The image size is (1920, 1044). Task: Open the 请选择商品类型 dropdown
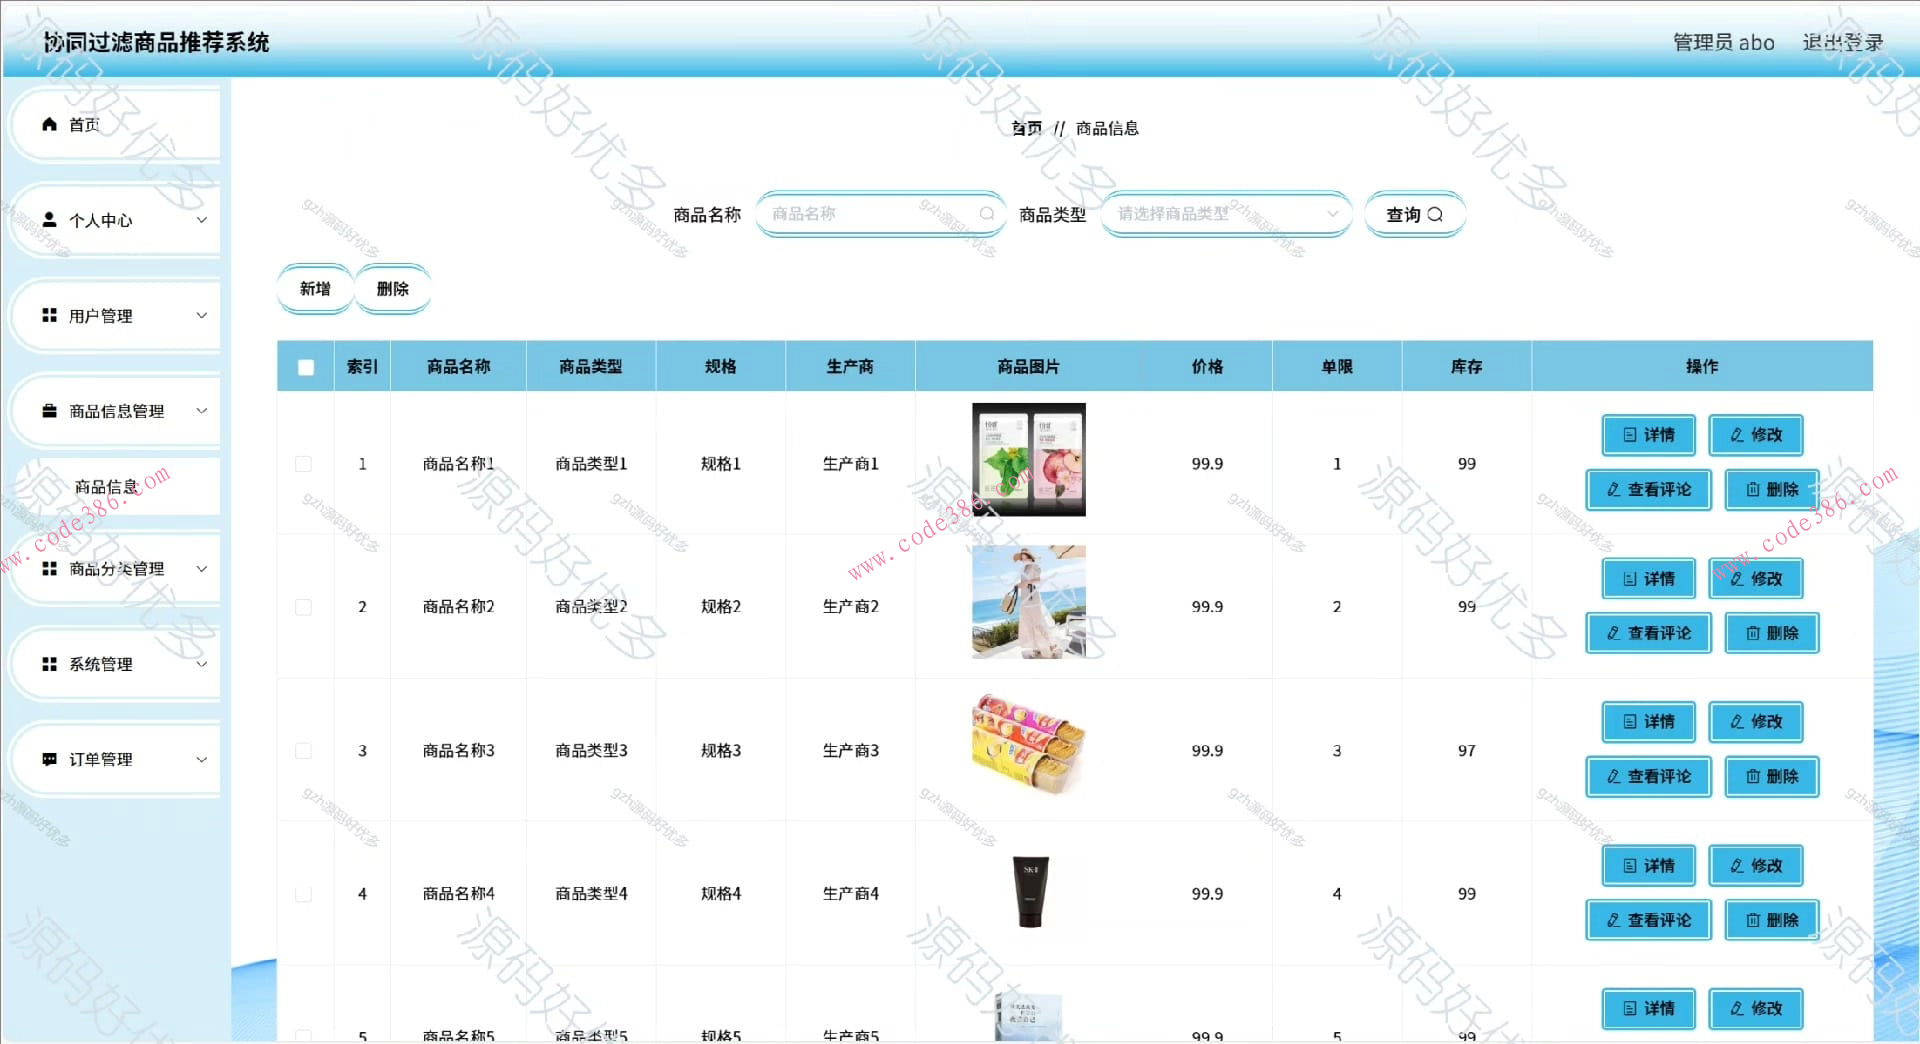1225,214
